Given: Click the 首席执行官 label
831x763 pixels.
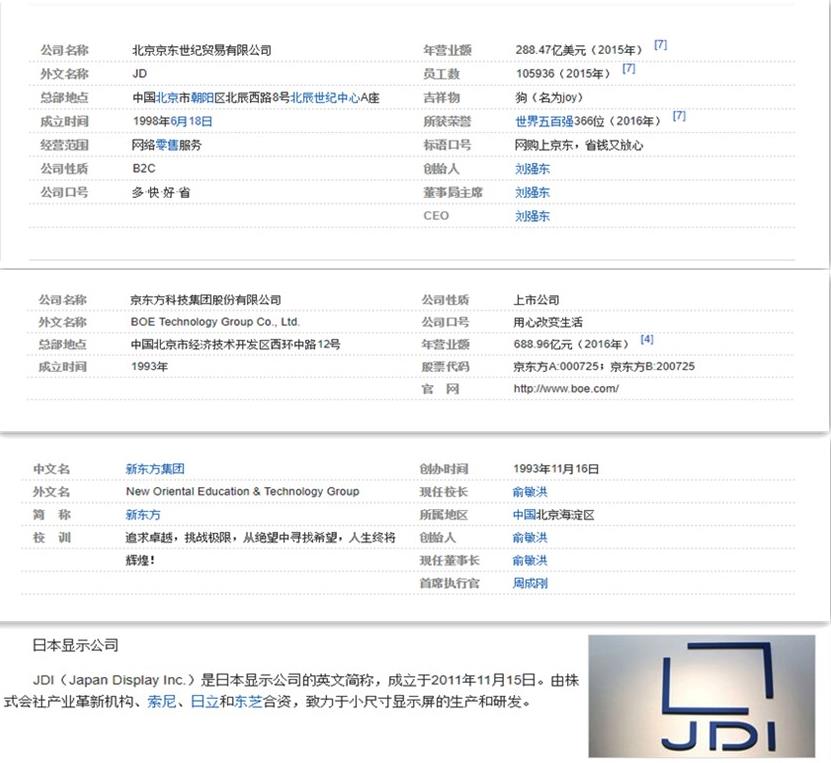Looking at the screenshot, I should pyautogui.click(x=449, y=583).
